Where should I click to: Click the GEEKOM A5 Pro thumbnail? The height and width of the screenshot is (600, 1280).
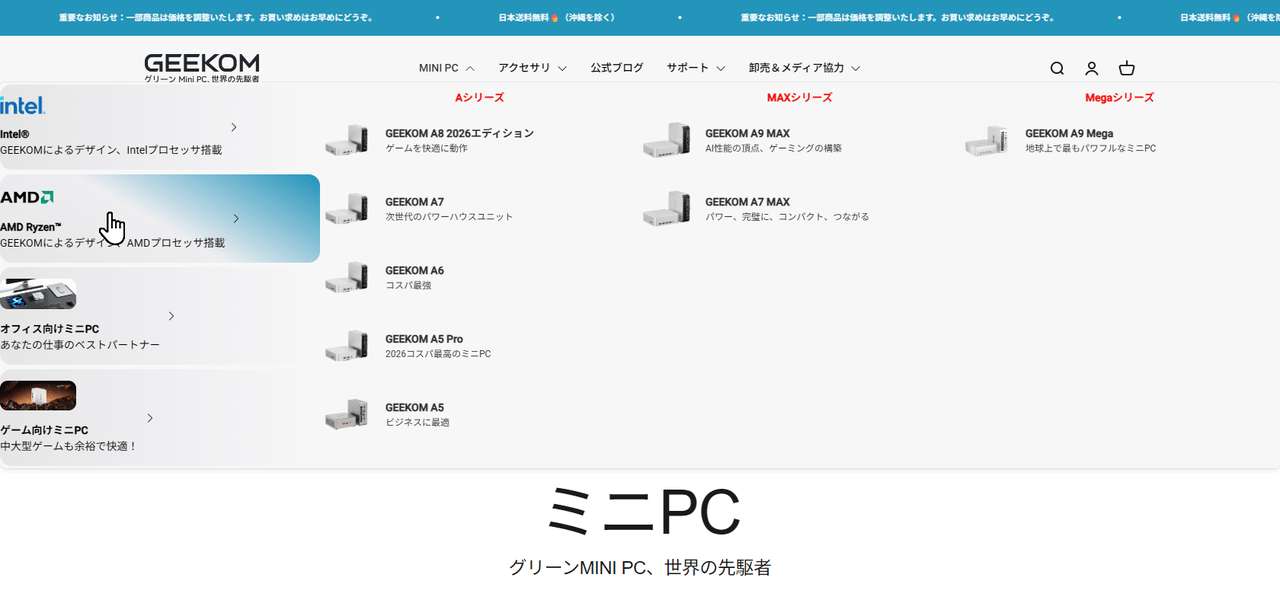[x=349, y=344]
